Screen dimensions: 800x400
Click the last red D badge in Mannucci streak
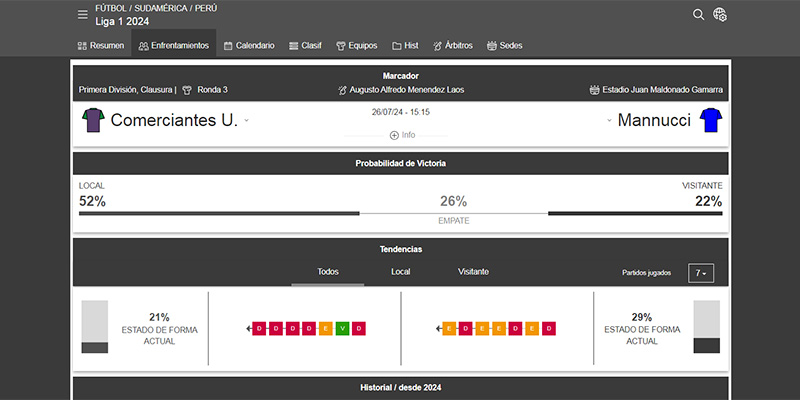pos(549,329)
